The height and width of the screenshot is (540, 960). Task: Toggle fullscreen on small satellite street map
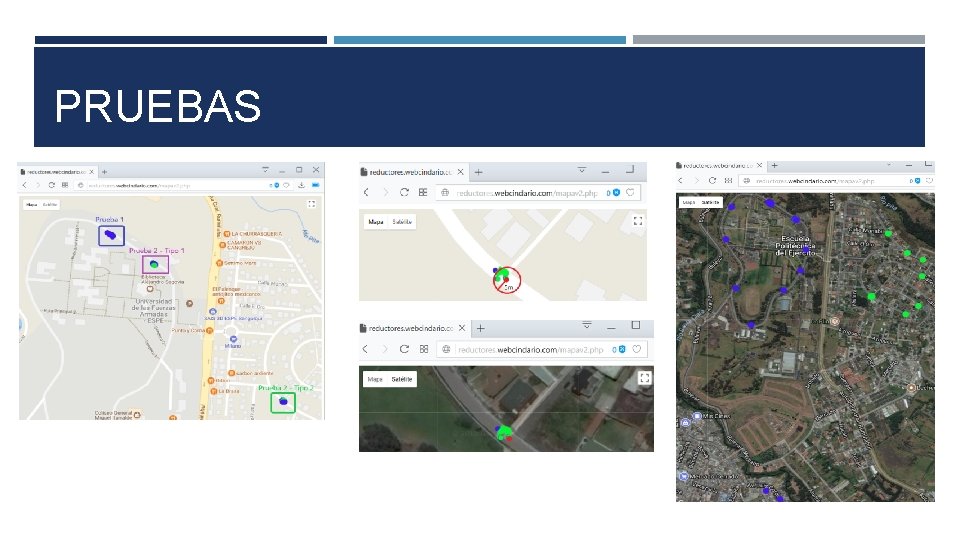(x=644, y=378)
